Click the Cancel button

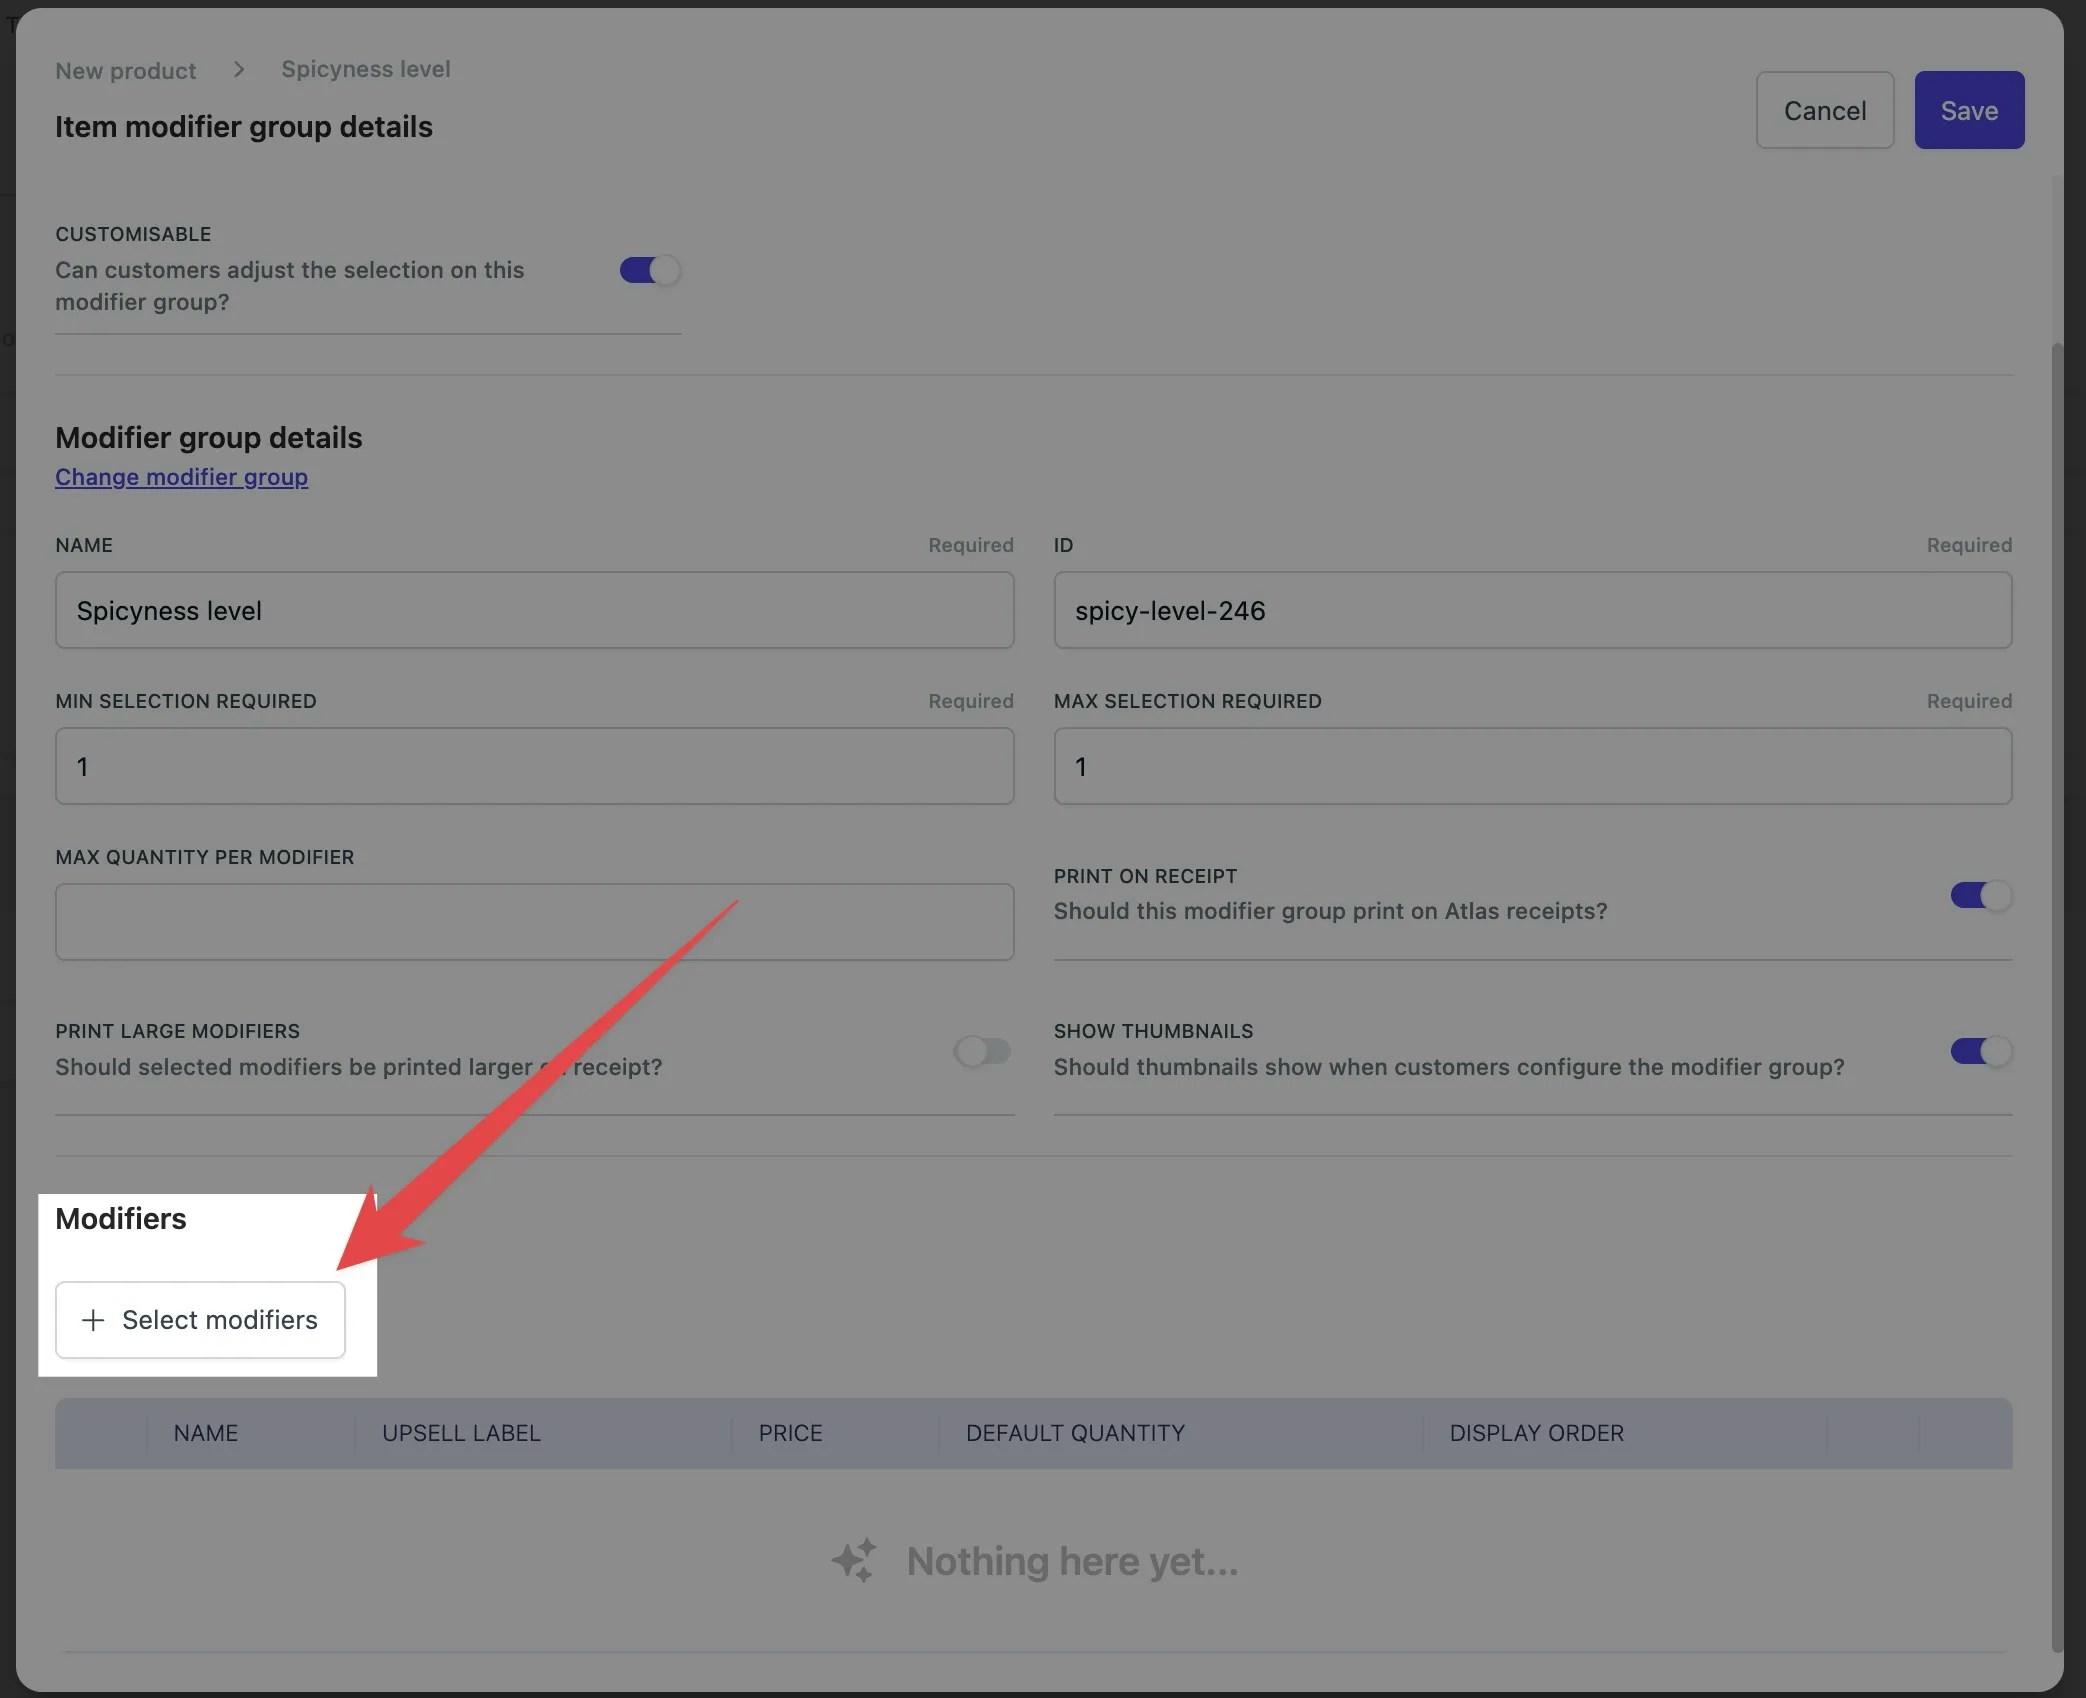click(x=1824, y=110)
